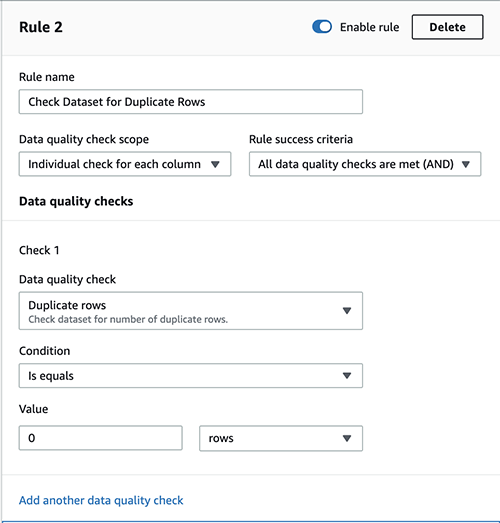The width and height of the screenshot is (500, 523).
Task: Open the Condition dropdown showing Is equals
Action: (191, 376)
